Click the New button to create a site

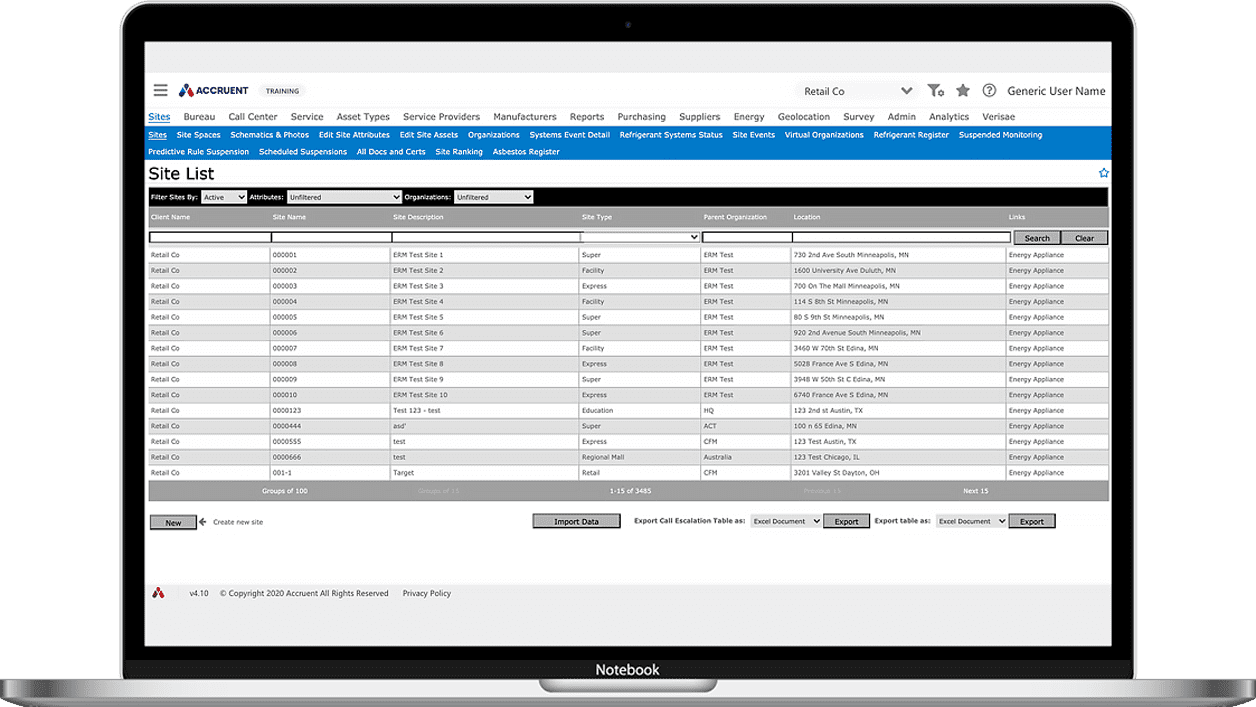[173, 522]
